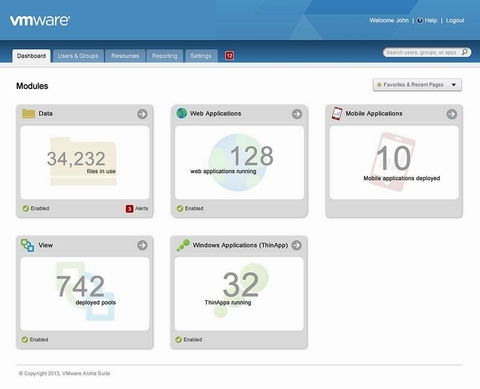Open the View module arrow icon
Viewport: 480px width, 389px height.
pos(142,245)
